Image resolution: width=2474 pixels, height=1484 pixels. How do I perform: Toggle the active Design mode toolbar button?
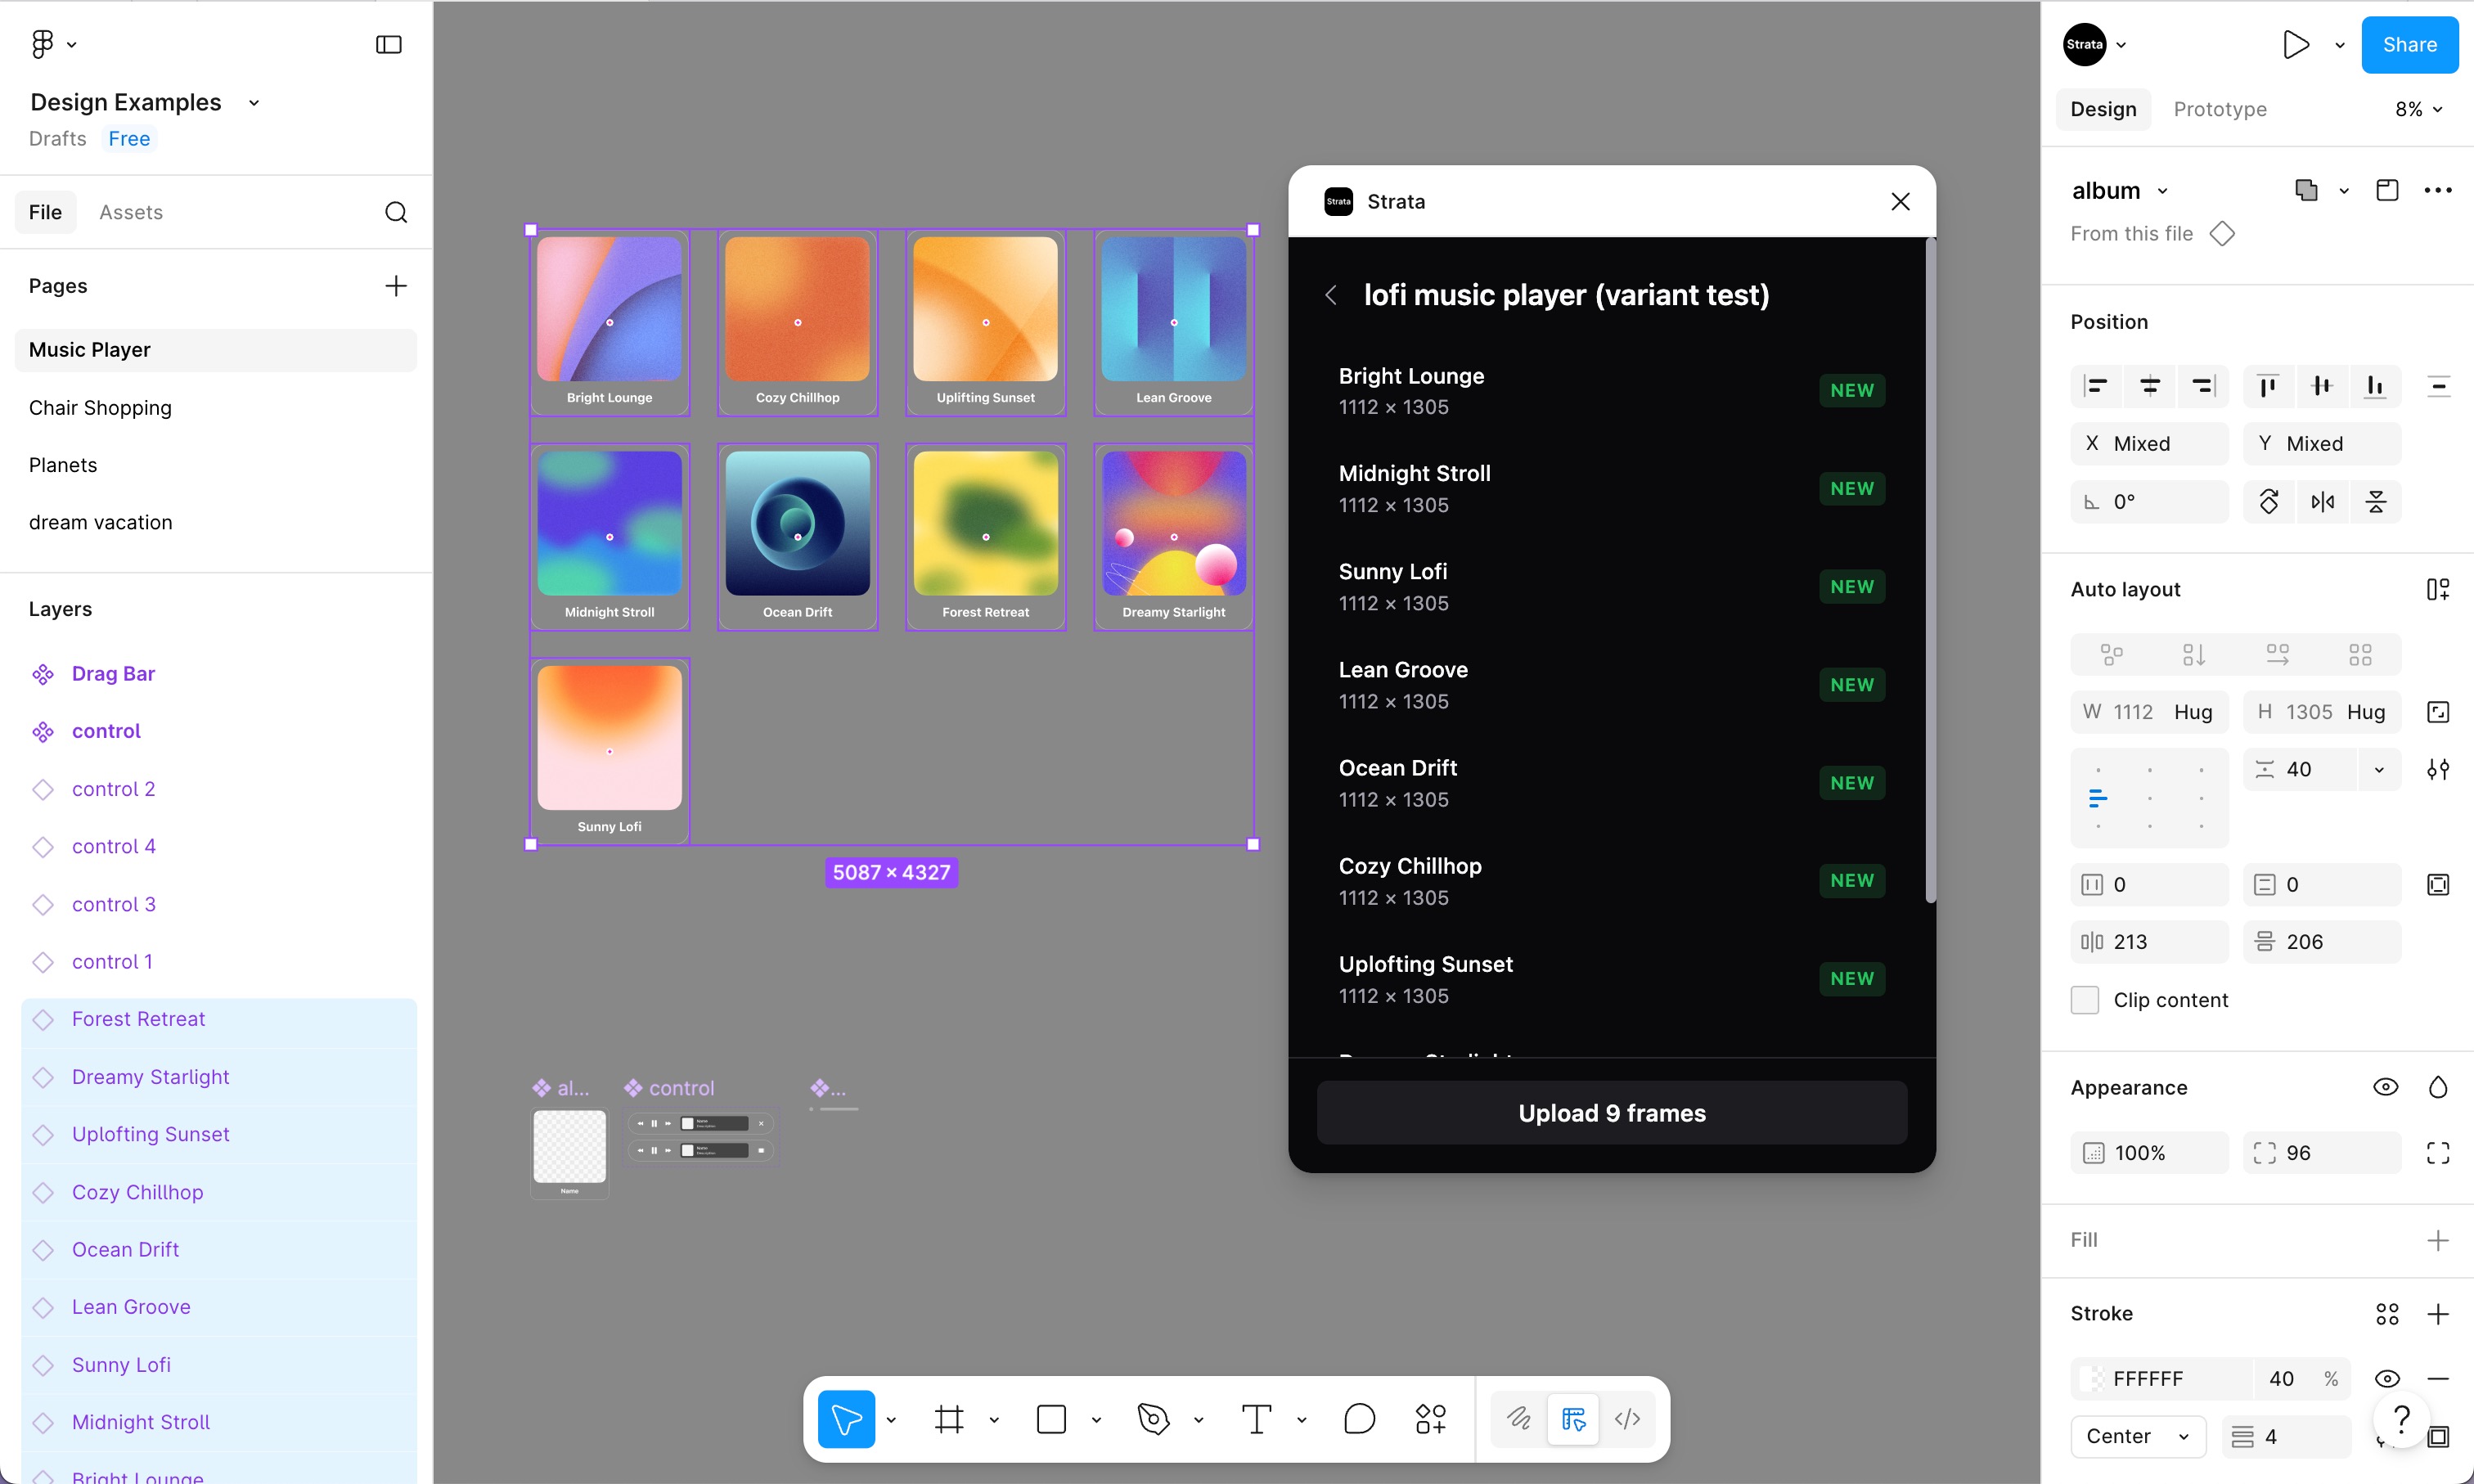tap(1573, 1419)
